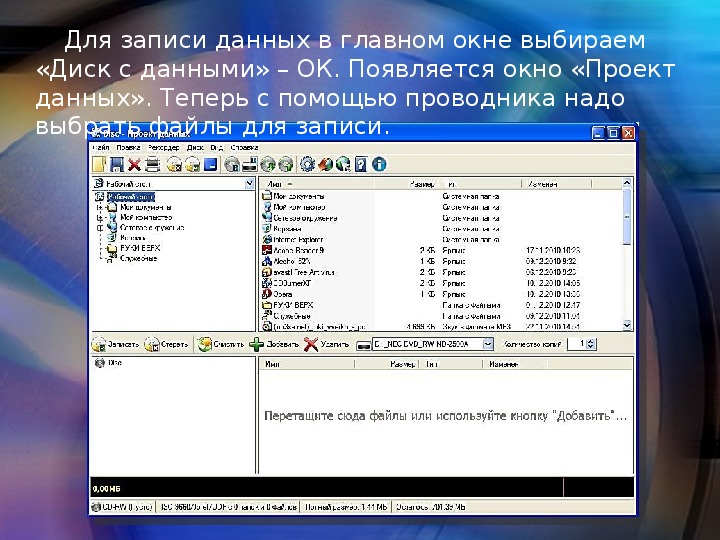
Task: Click the blue info icon in toolbar
Action: click(x=379, y=164)
